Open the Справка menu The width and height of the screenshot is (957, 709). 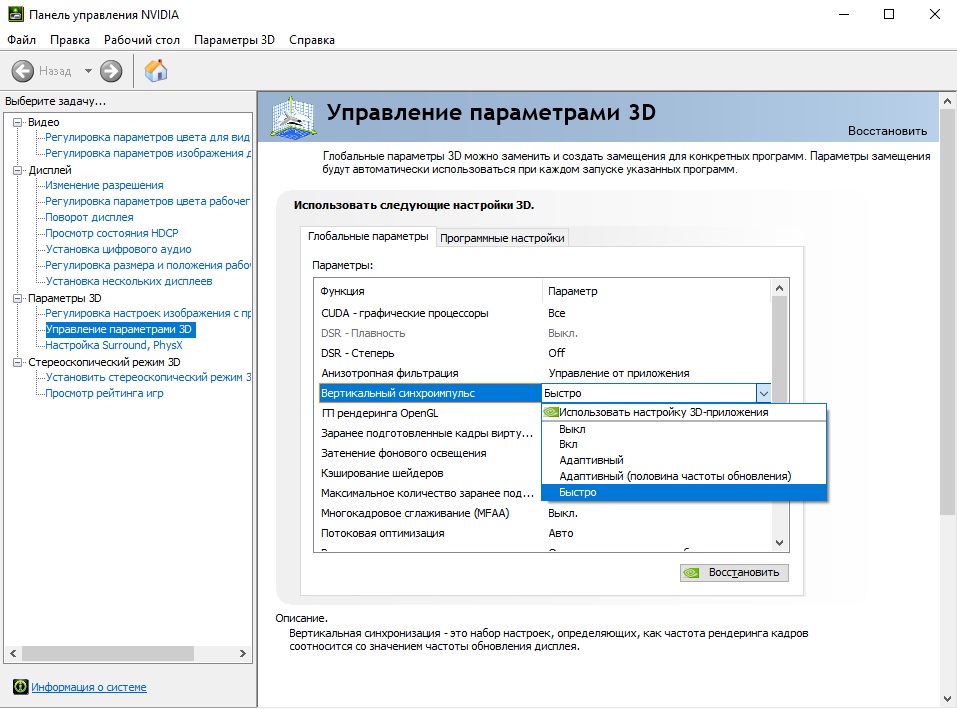(312, 40)
